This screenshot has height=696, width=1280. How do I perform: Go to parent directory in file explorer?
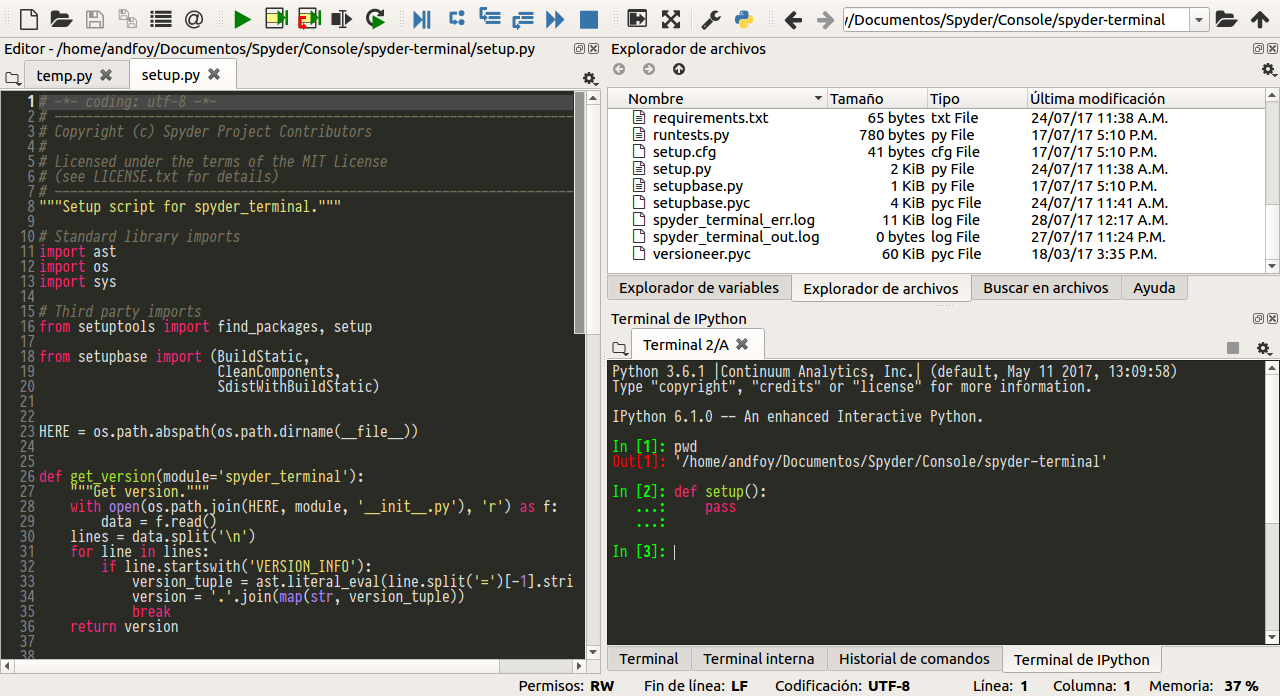(x=679, y=70)
